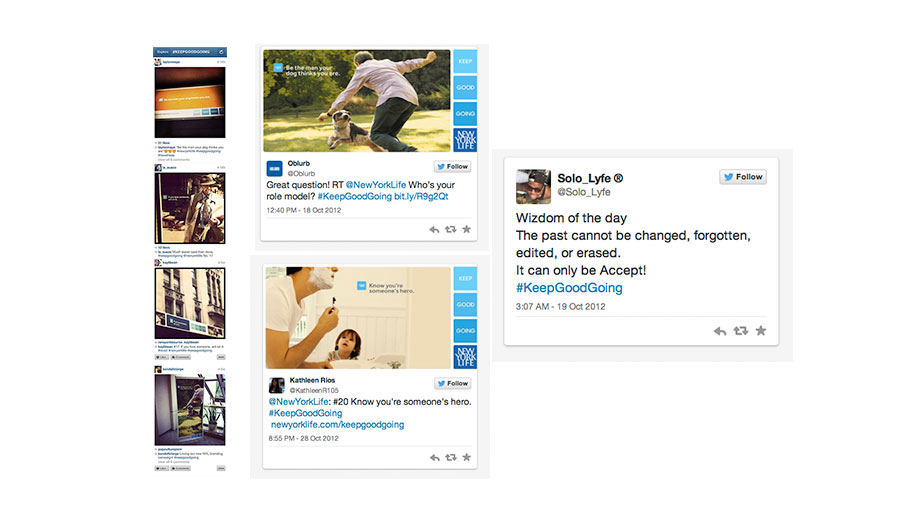Click the GOOD tile beside the shaving image
This screenshot has height=520, width=900.
tap(465, 304)
